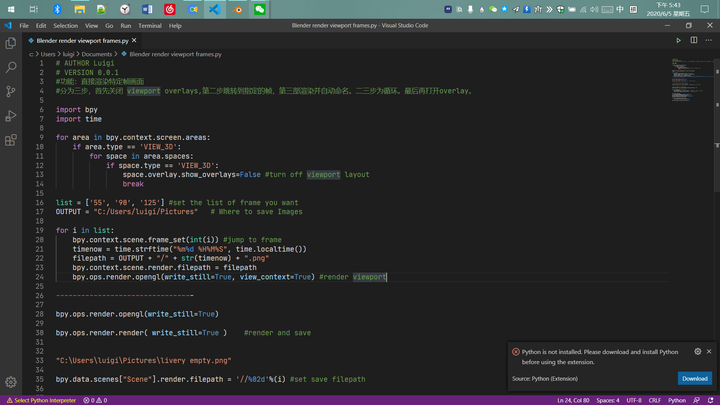Screen dimensions: 720x405
Task: Run the Python file with play icon
Action: pyautogui.click(x=679, y=40)
